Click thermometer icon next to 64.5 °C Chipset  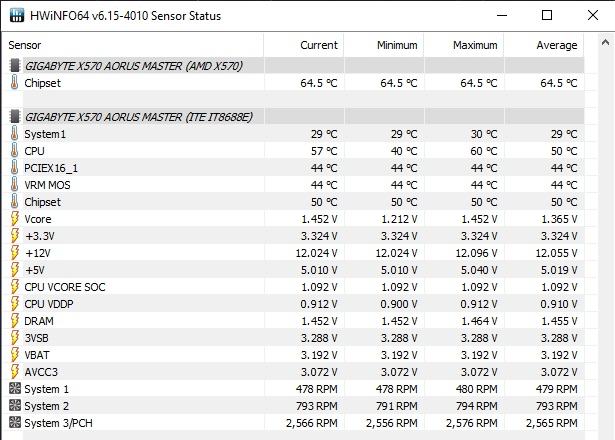(x=15, y=83)
